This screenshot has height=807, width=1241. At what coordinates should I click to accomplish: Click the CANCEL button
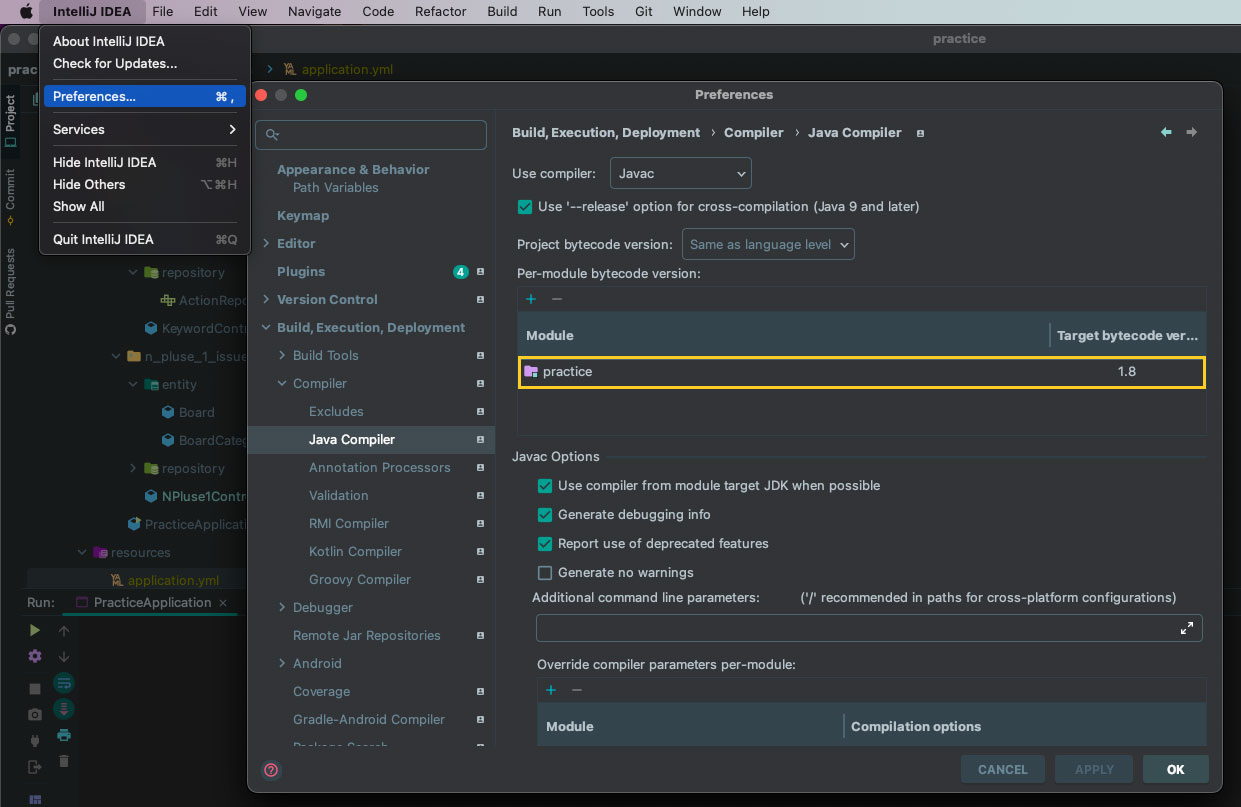click(x=1002, y=769)
